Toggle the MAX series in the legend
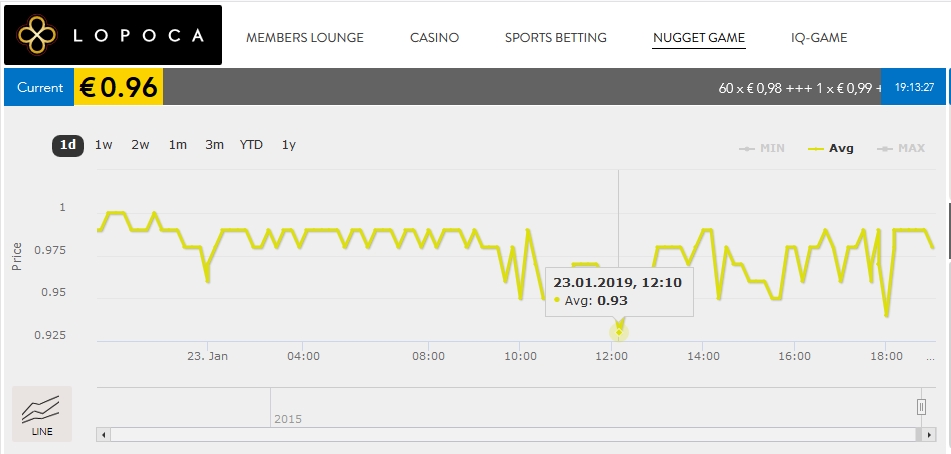This screenshot has height=454, width=951. coord(901,148)
